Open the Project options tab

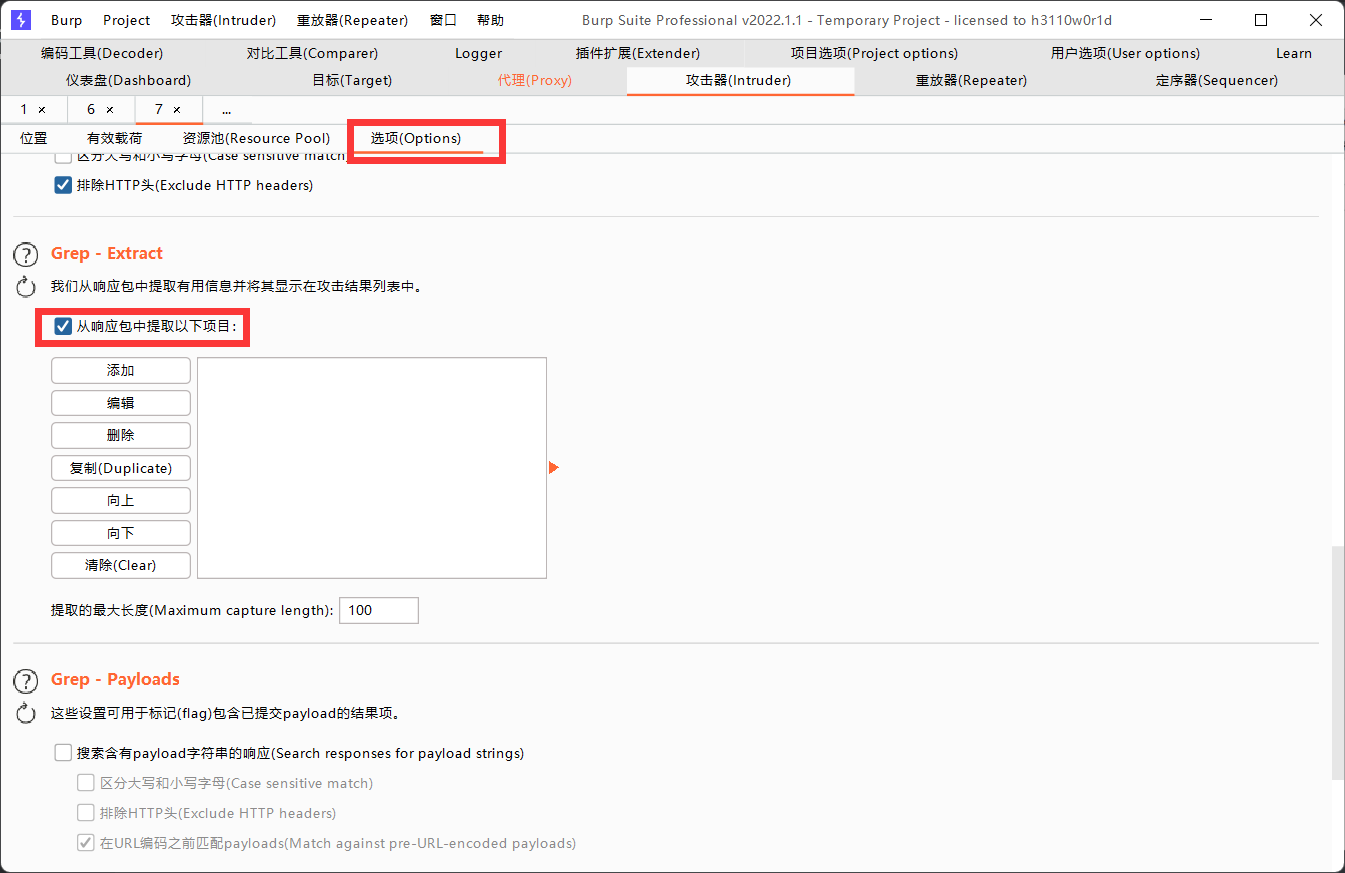pyautogui.click(x=874, y=54)
